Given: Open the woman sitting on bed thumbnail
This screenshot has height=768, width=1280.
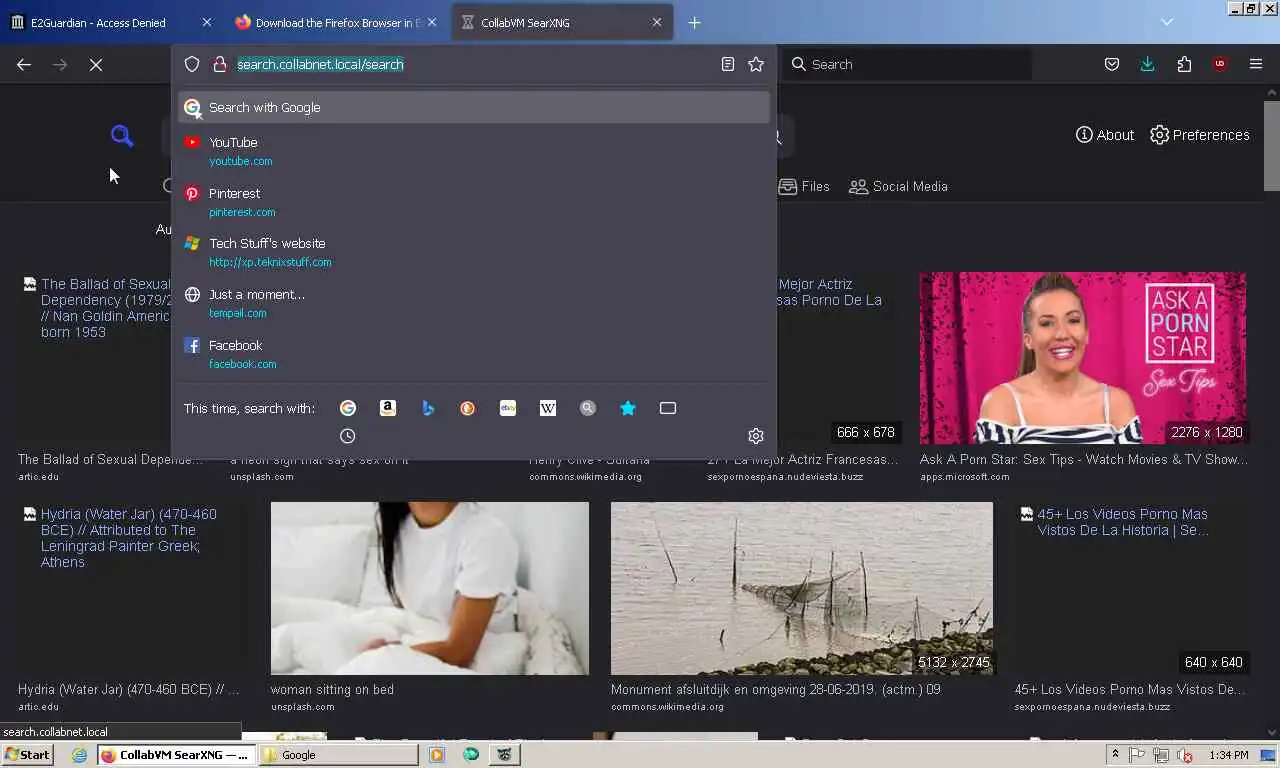Looking at the screenshot, I should tap(430, 588).
